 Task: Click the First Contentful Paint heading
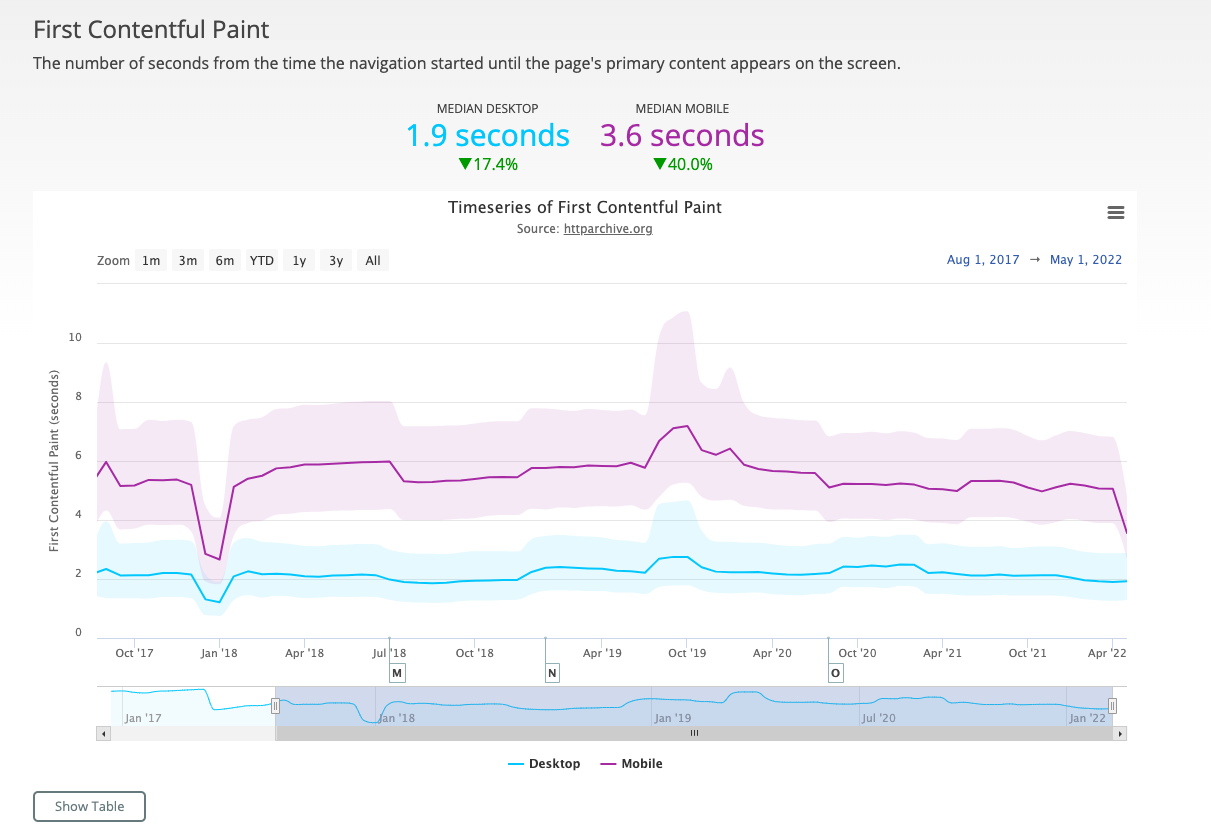tap(151, 31)
